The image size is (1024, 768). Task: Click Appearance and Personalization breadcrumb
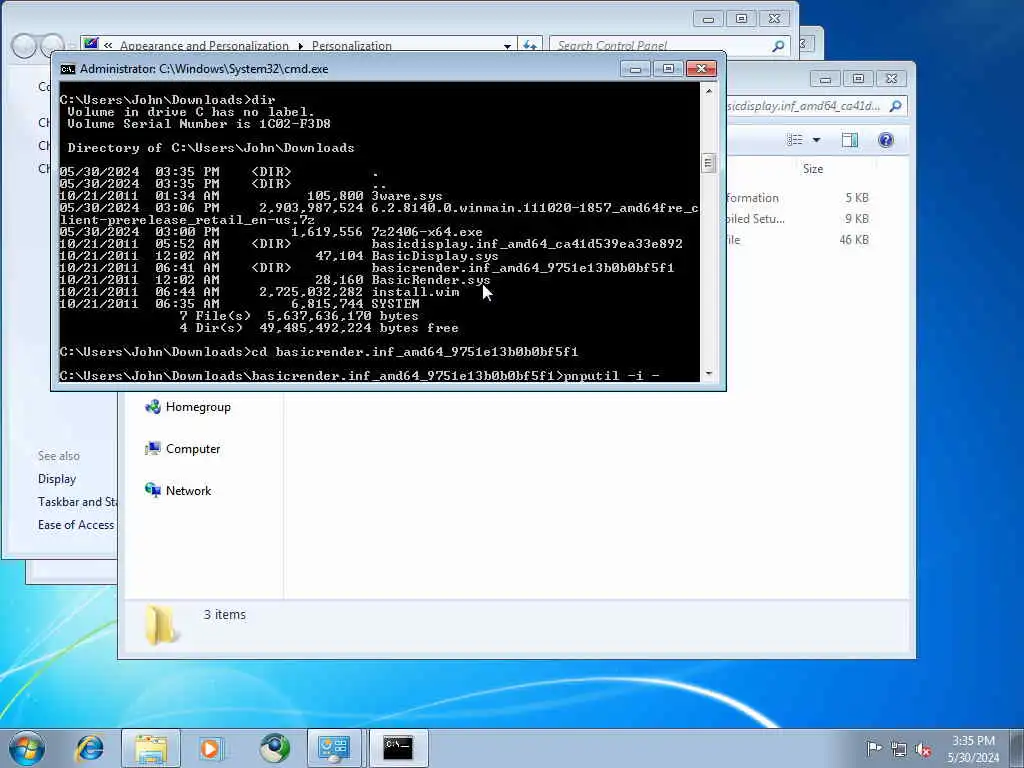tap(204, 46)
